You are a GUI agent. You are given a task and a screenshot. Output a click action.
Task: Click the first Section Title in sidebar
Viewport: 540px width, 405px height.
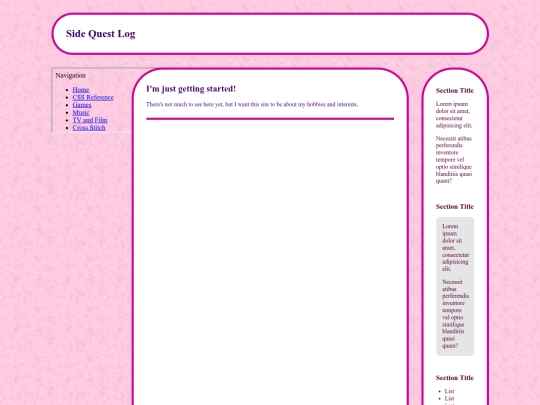(x=455, y=91)
